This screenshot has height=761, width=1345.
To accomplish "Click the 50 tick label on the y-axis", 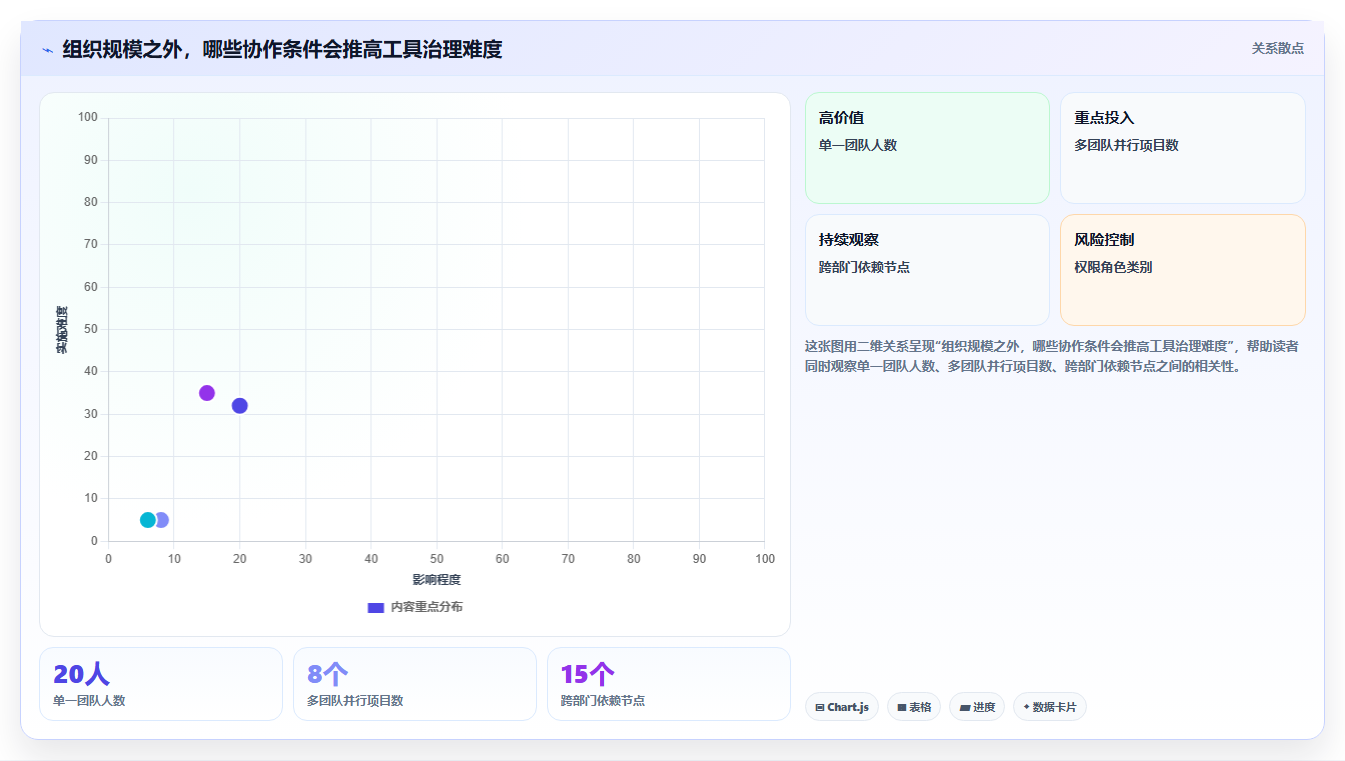I will pos(91,329).
